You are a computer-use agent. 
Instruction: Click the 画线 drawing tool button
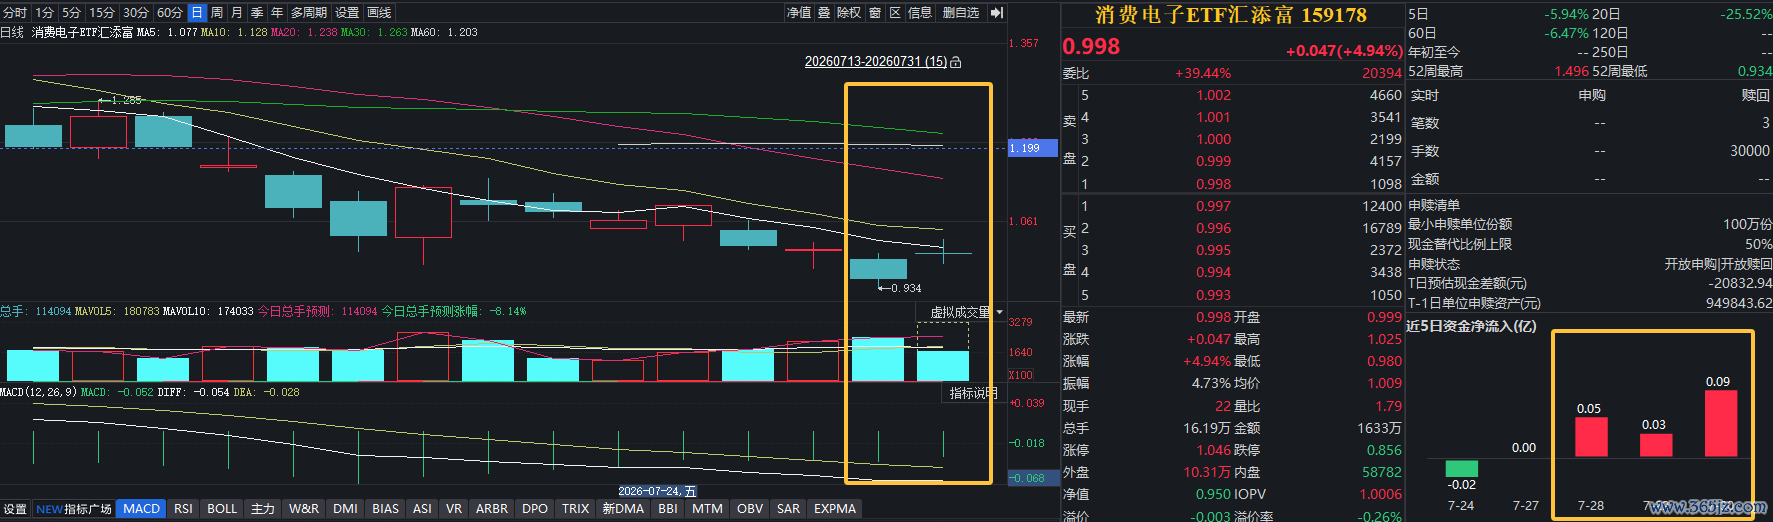(379, 13)
